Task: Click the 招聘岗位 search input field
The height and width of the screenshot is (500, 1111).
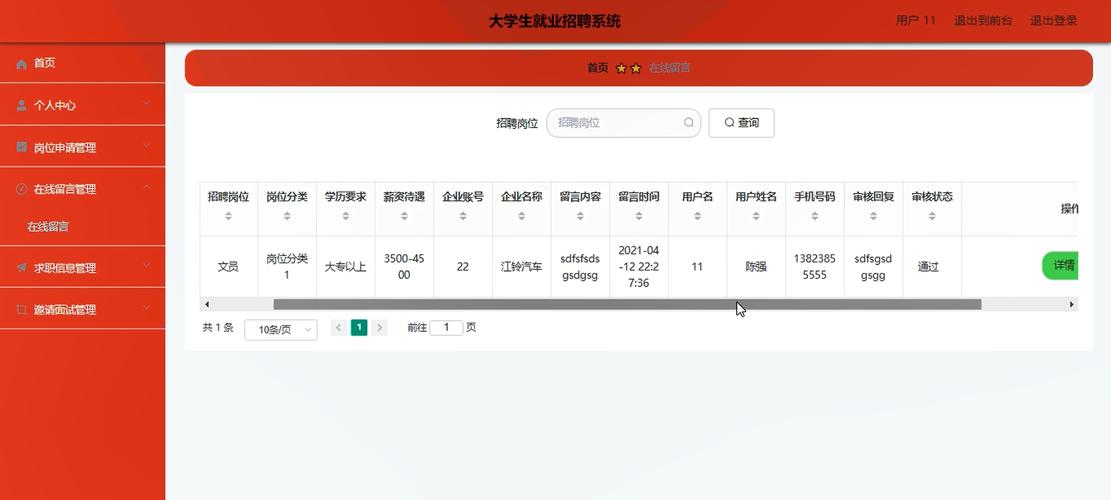Action: click(x=616, y=123)
